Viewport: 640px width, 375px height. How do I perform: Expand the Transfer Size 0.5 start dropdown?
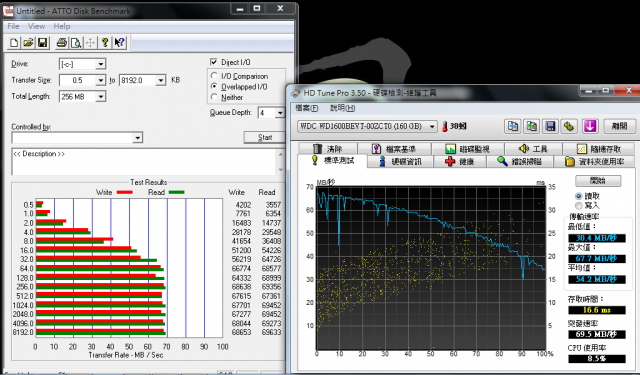tap(100, 80)
